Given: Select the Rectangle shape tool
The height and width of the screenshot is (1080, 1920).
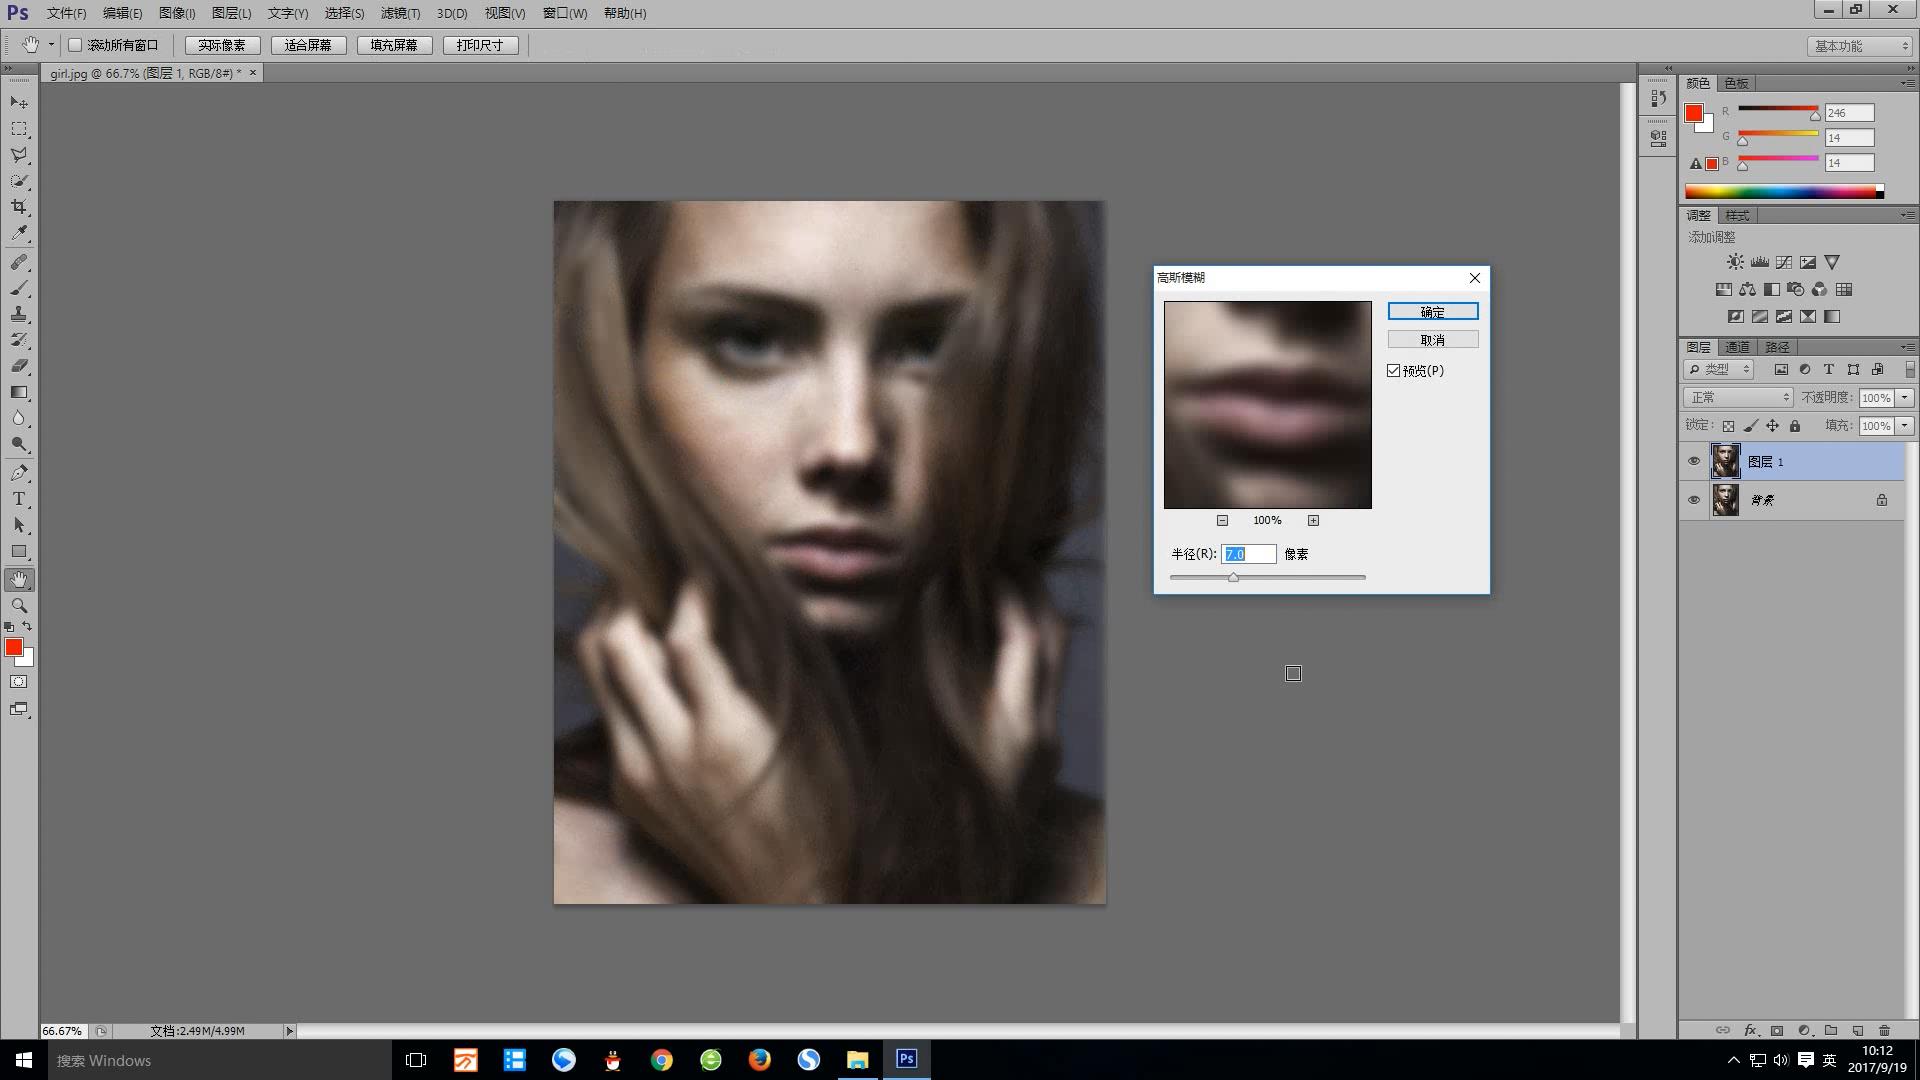Looking at the screenshot, I should 19,551.
